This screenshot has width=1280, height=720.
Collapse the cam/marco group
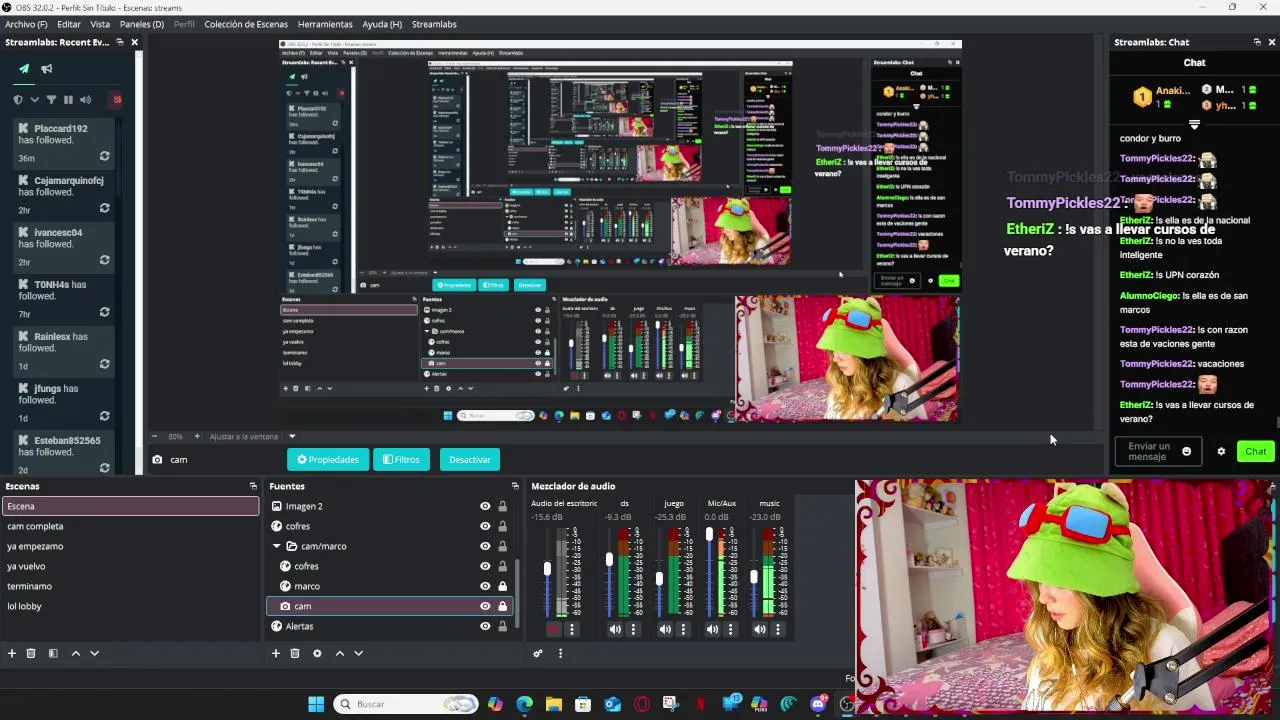click(277, 546)
